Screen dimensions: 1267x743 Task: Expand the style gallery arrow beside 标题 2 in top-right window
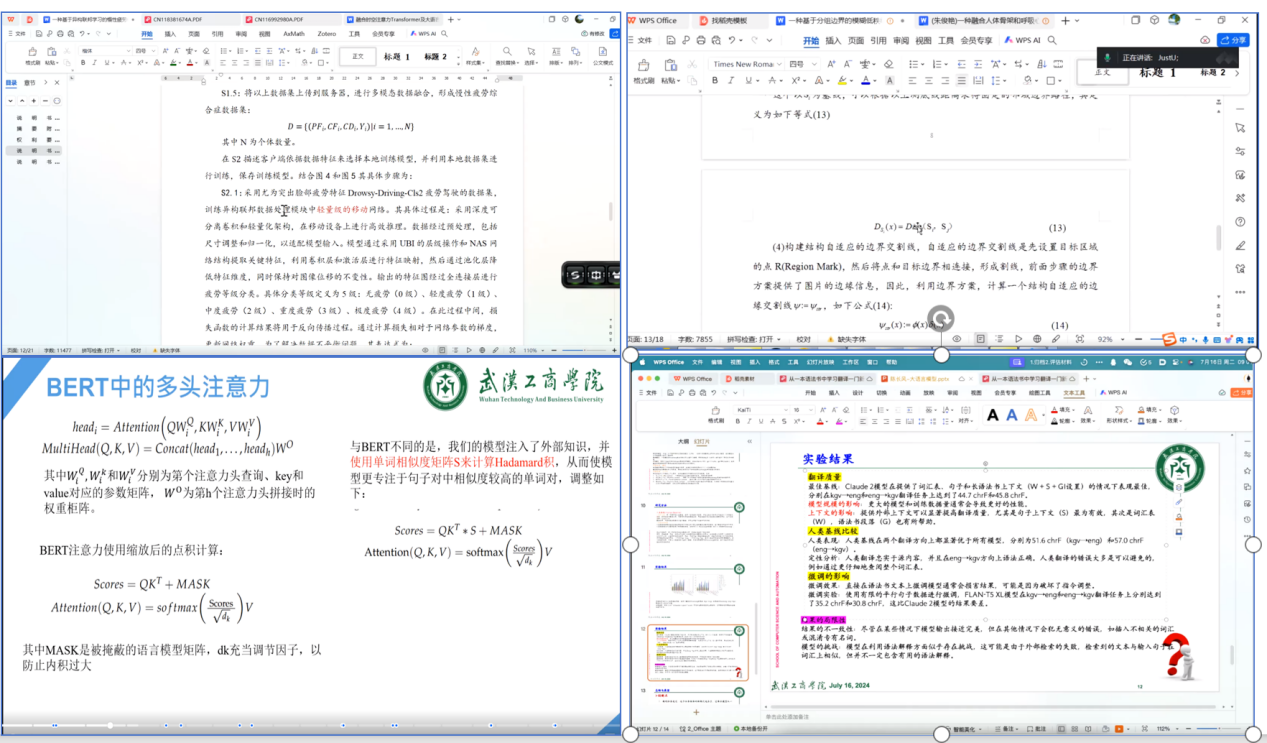(x=1237, y=72)
